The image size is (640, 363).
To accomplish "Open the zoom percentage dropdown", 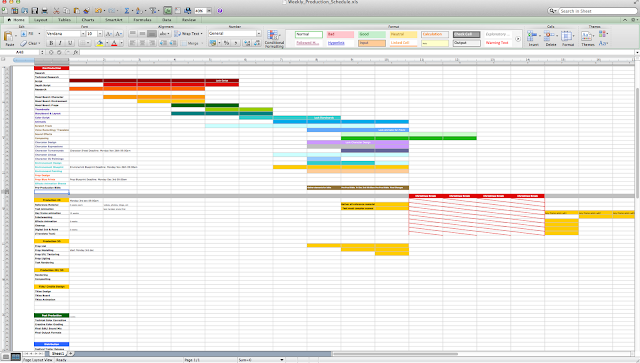I will [209, 11].
